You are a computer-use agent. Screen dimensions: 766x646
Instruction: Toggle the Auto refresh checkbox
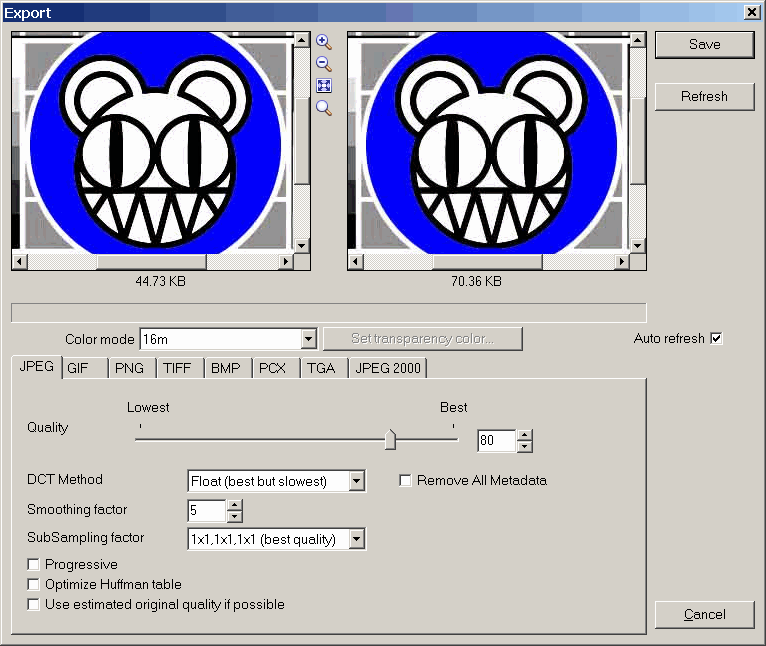pyautogui.click(x=716, y=338)
